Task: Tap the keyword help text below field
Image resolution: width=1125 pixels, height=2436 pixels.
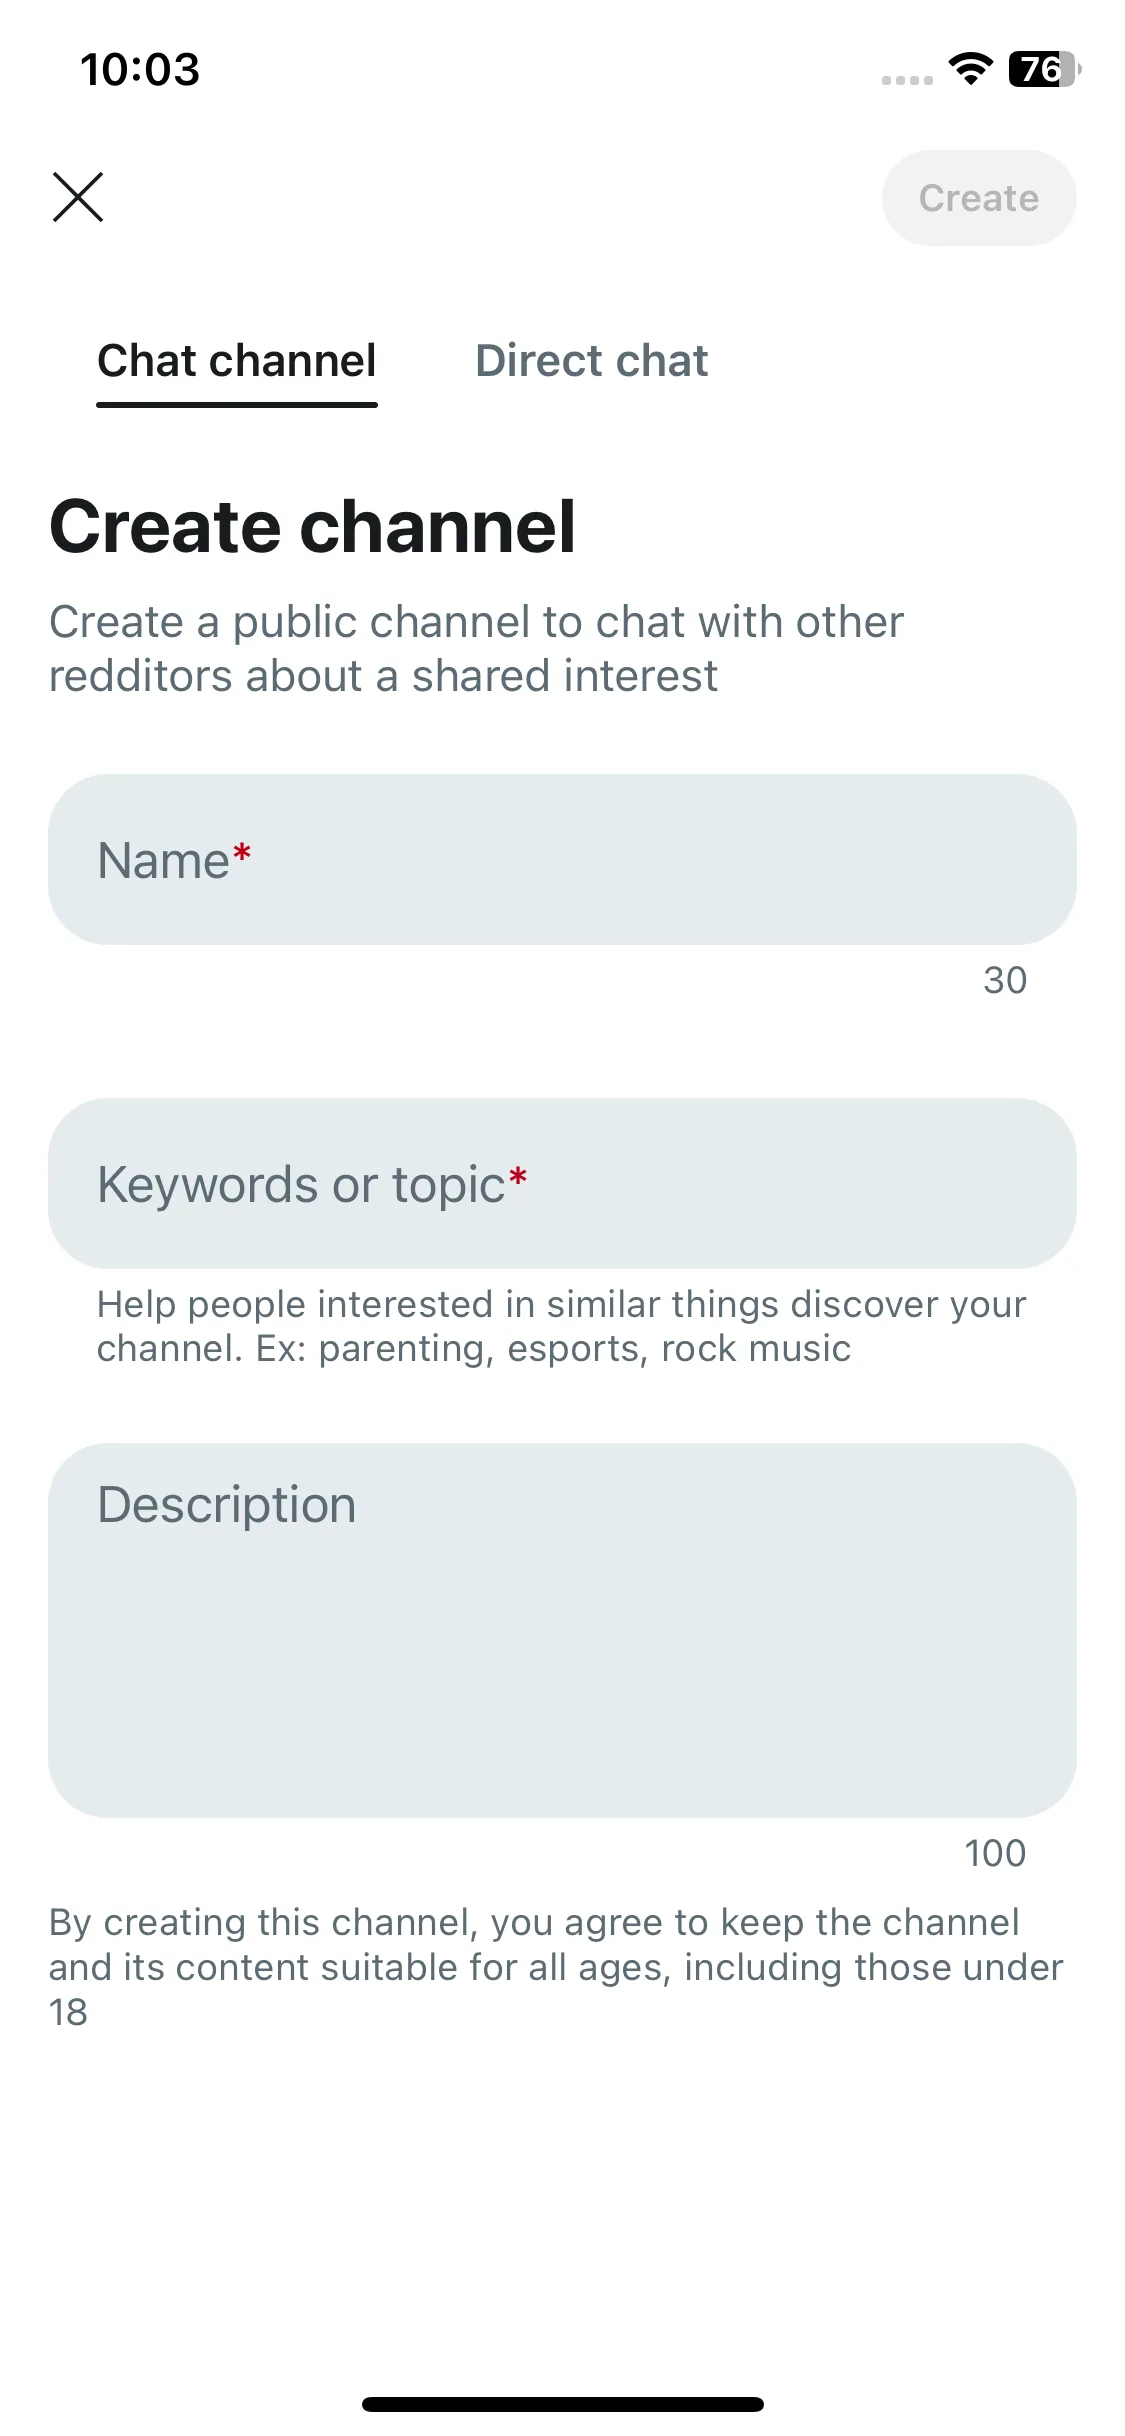Action: click(561, 1326)
